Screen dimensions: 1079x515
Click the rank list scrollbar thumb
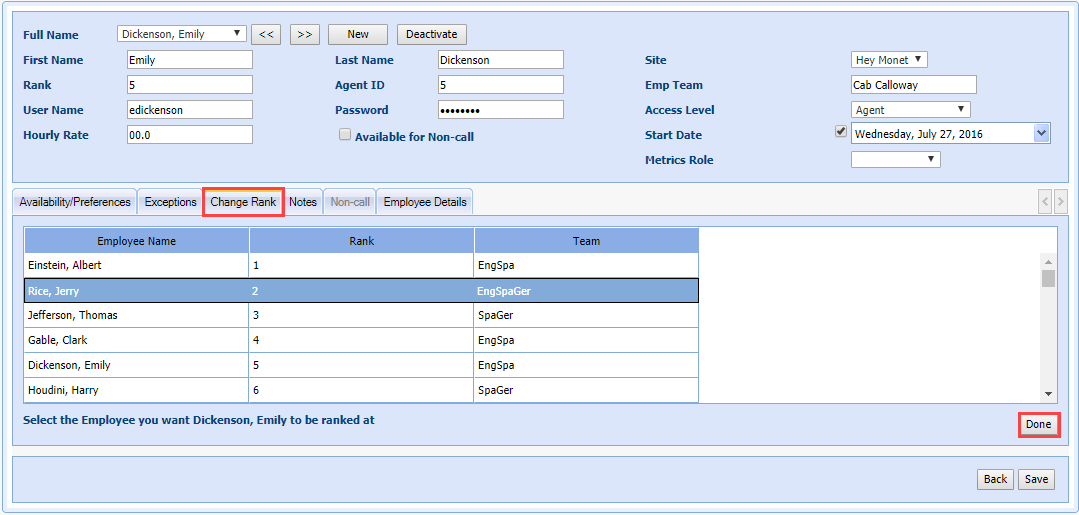click(x=1048, y=278)
